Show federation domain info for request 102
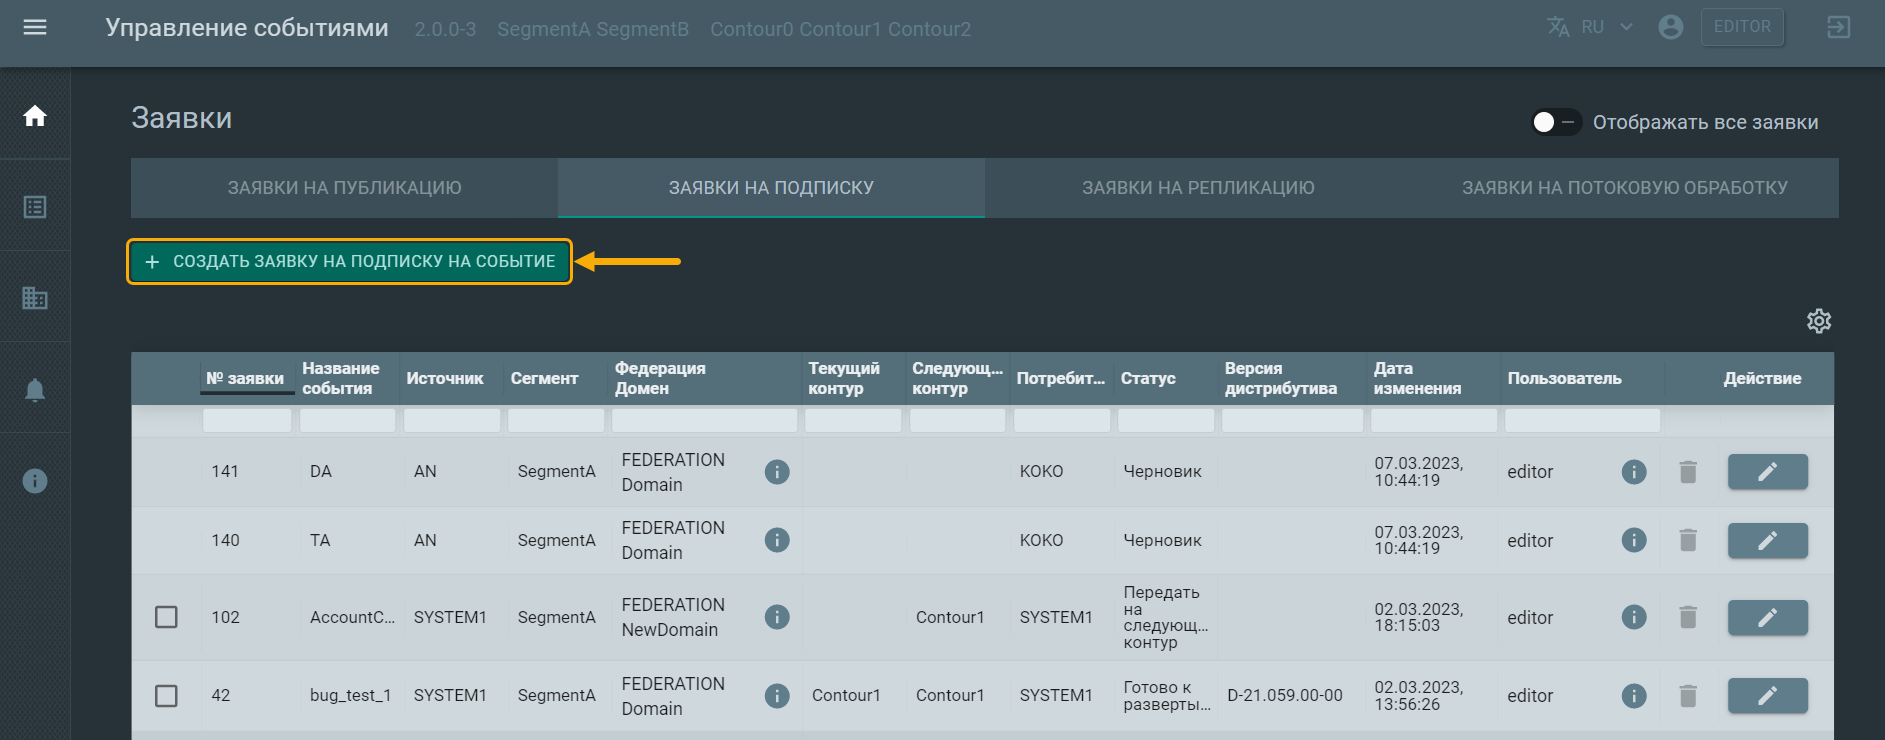Image resolution: width=1885 pixels, height=740 pixels. (x=777, y=617)
